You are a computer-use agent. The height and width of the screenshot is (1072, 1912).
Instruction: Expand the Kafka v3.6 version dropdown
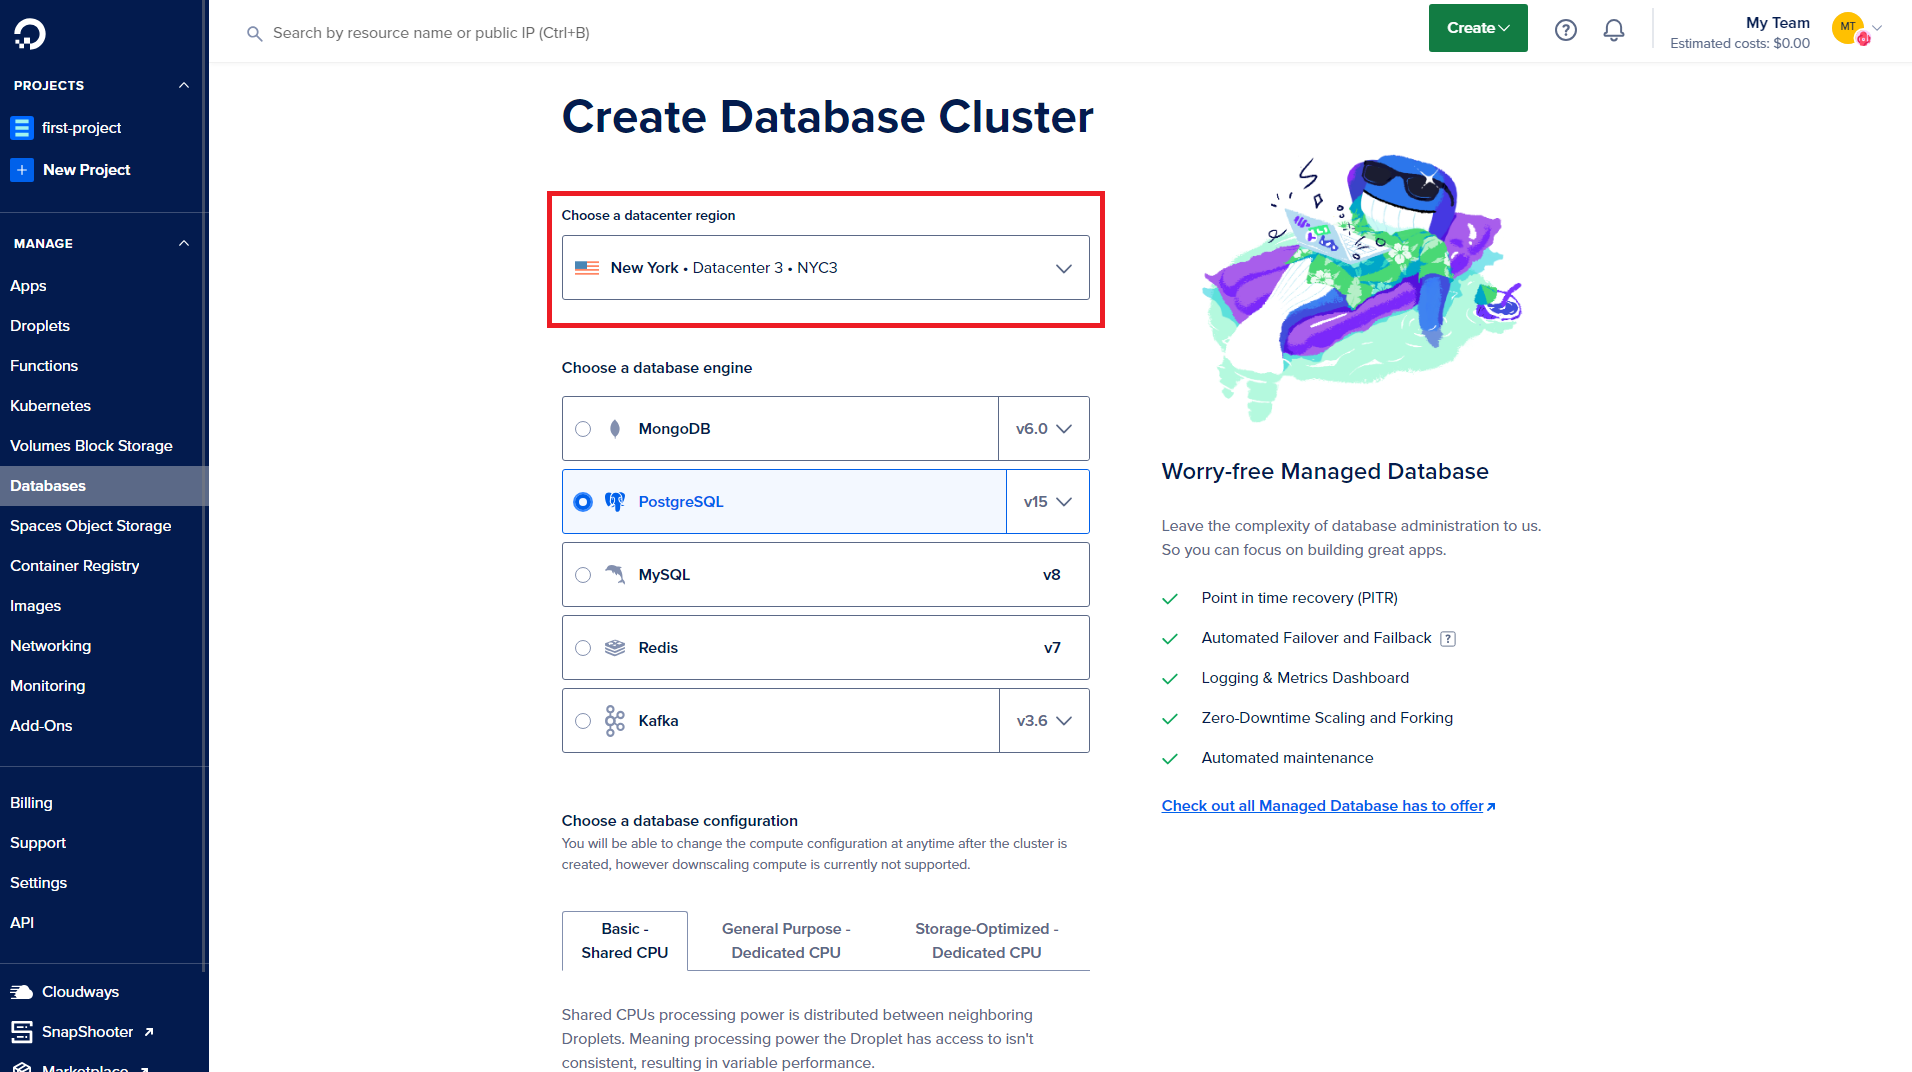(1044, 721)
